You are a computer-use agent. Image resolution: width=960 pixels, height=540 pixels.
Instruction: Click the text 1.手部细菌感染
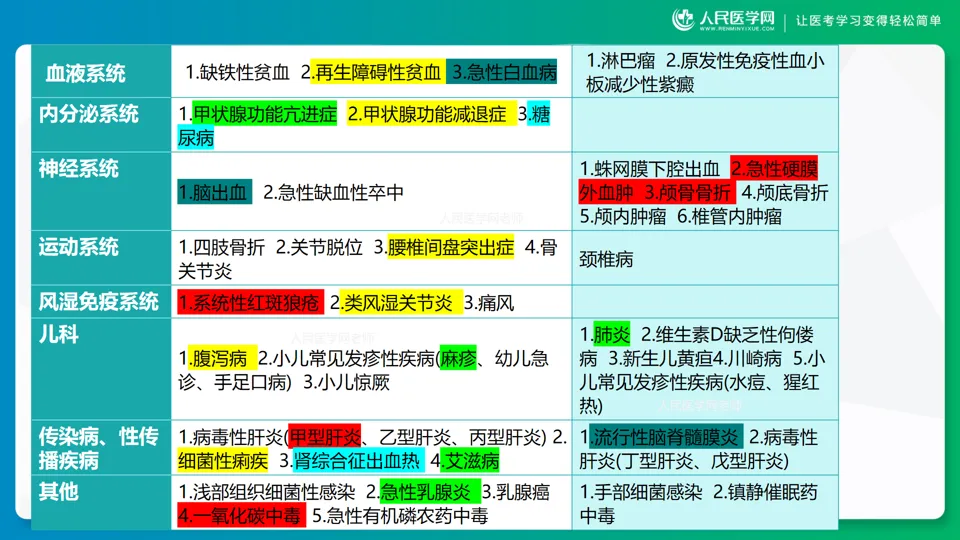pos(640,492)
